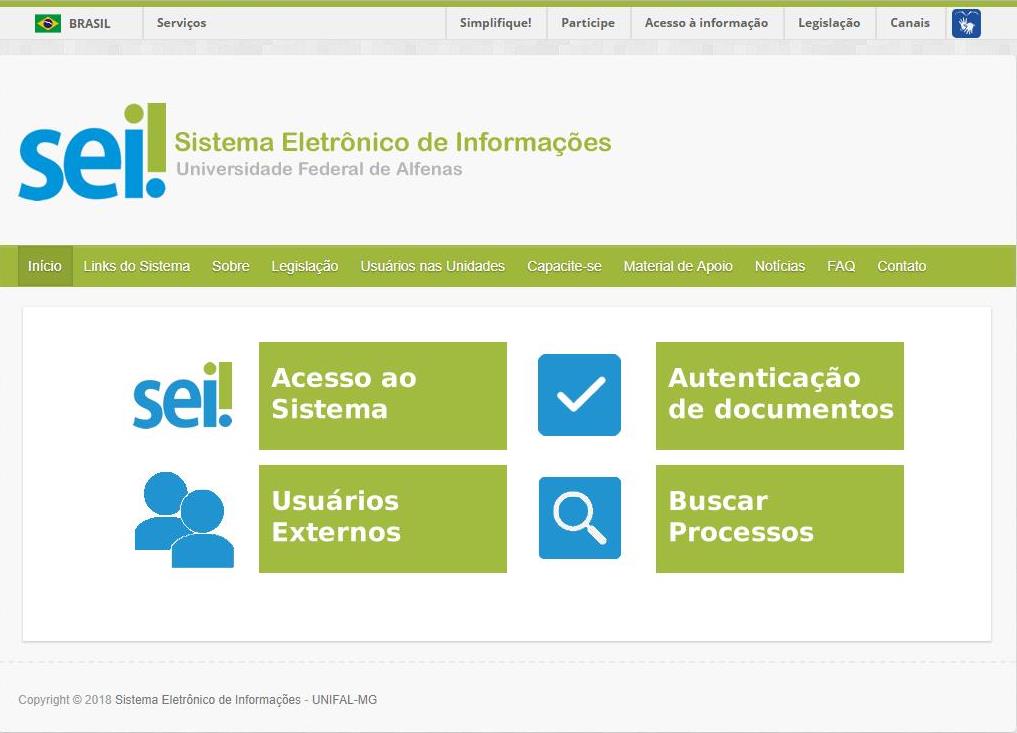Open Usuários nas Unidades menu
The width and height of the screenshot is (1017, 733).
(x=433, y=266)
